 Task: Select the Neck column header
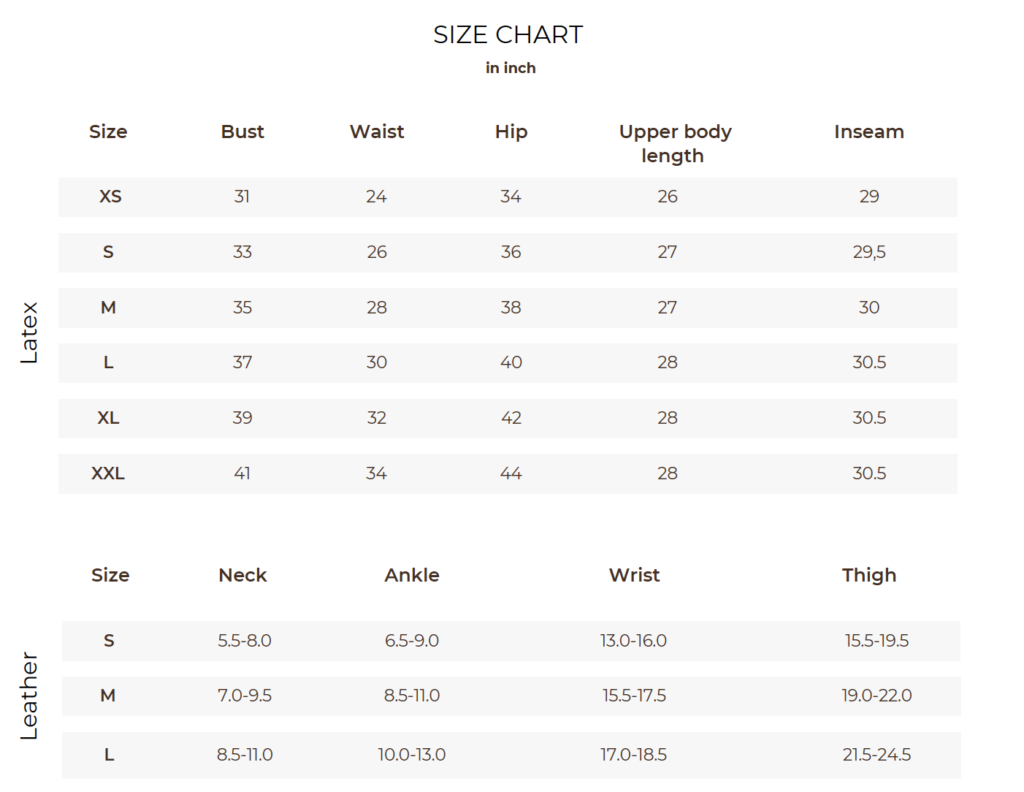[243, 575]
